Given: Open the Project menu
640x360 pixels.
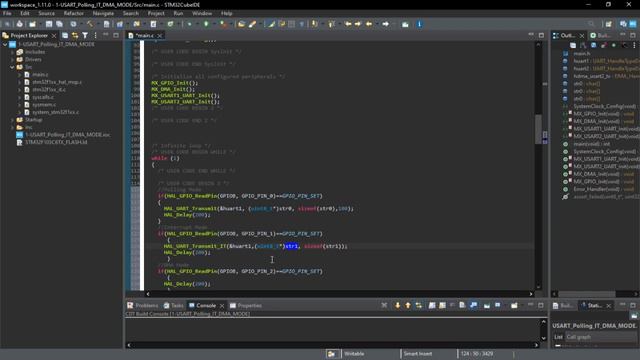Looking at the screenshot, I should pos(156,13).
